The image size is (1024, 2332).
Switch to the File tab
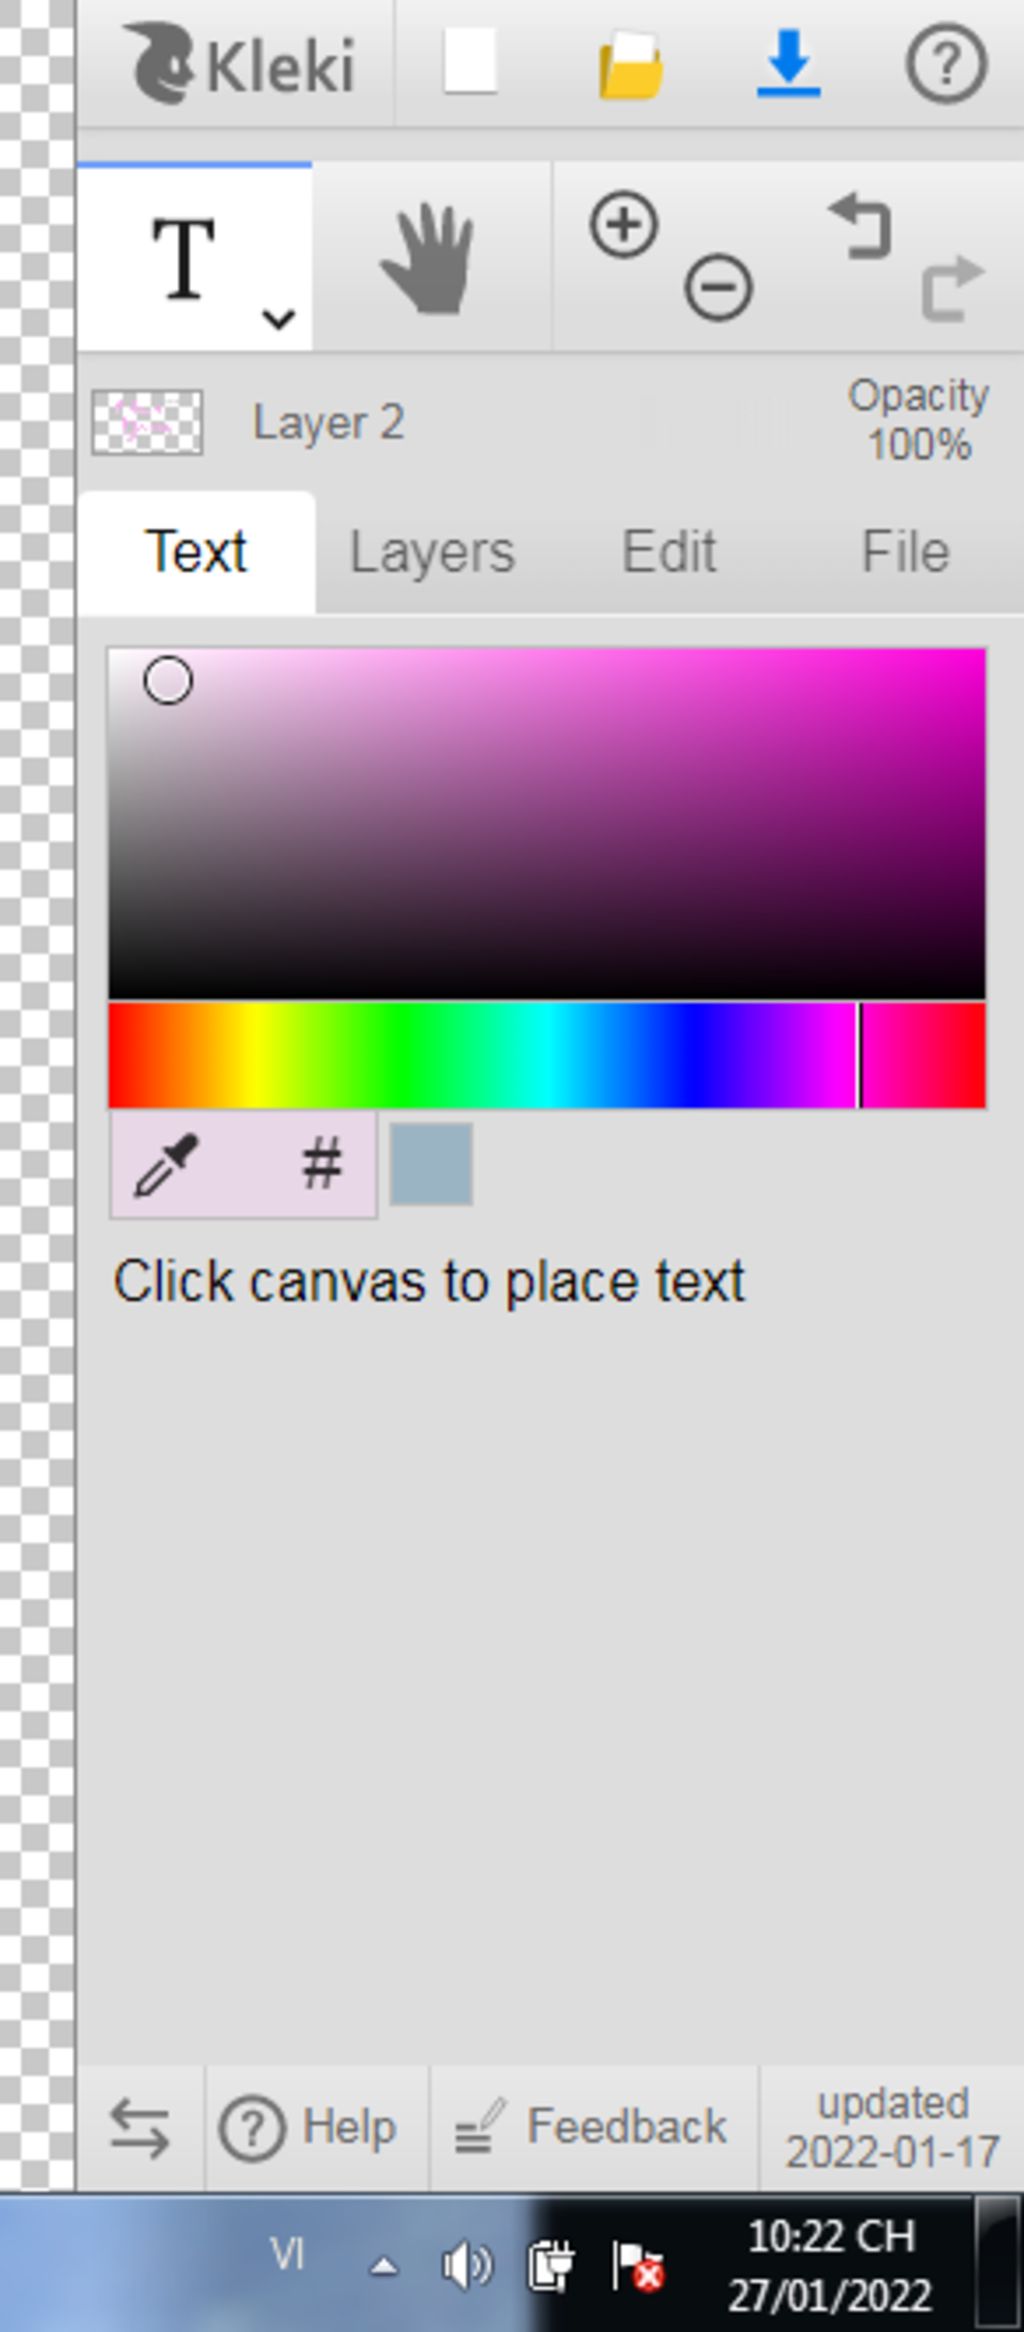(905, 552)
